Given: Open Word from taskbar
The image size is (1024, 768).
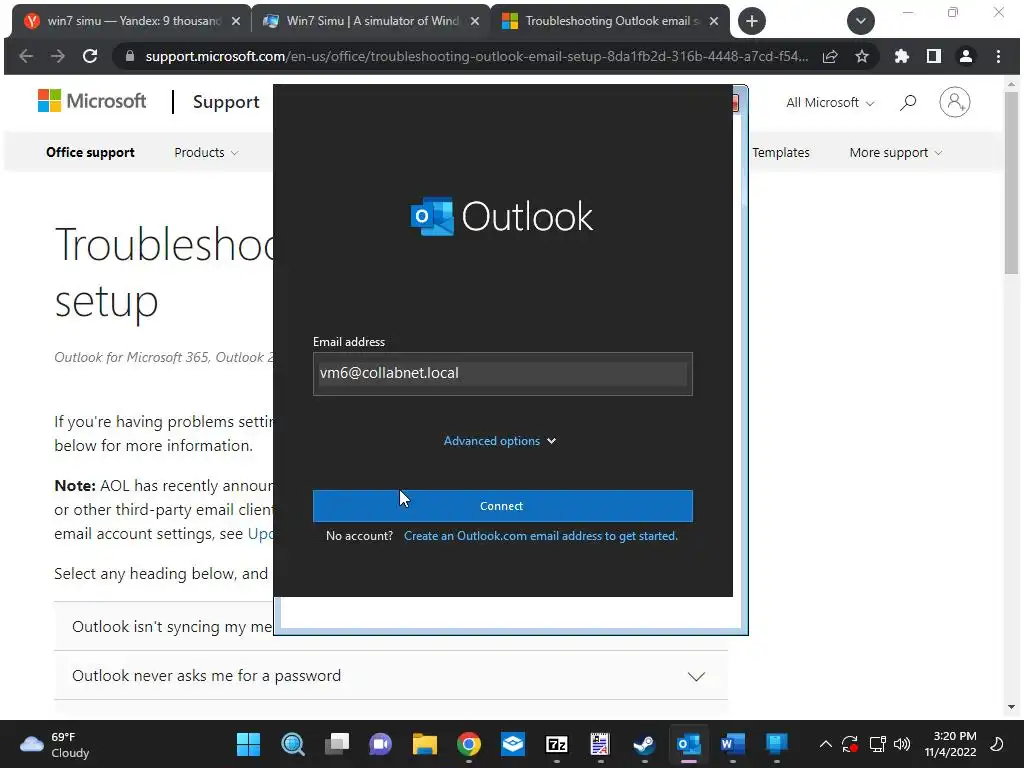Looking at the screenshot, I should (733, 744).
